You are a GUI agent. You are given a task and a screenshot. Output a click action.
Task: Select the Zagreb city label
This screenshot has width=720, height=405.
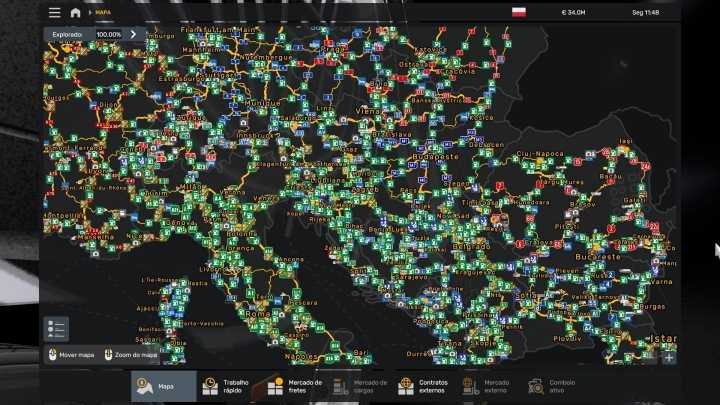[x=366, y=190]
